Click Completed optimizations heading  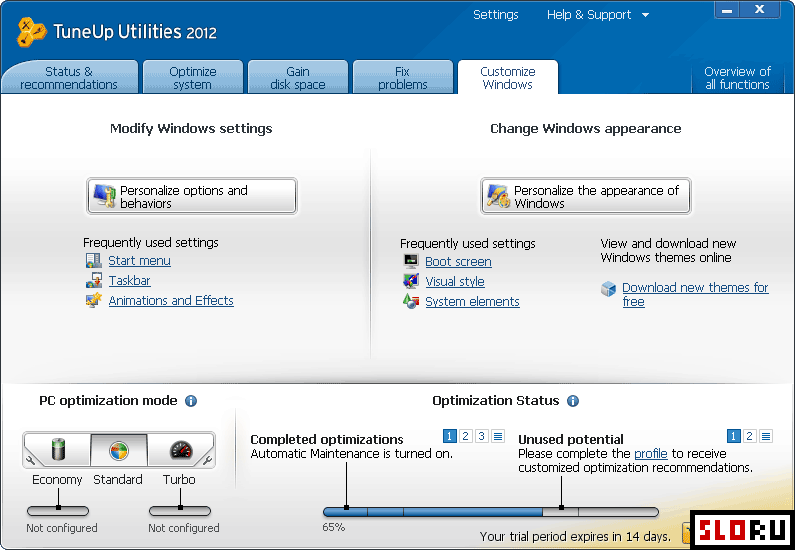(327, 439)
